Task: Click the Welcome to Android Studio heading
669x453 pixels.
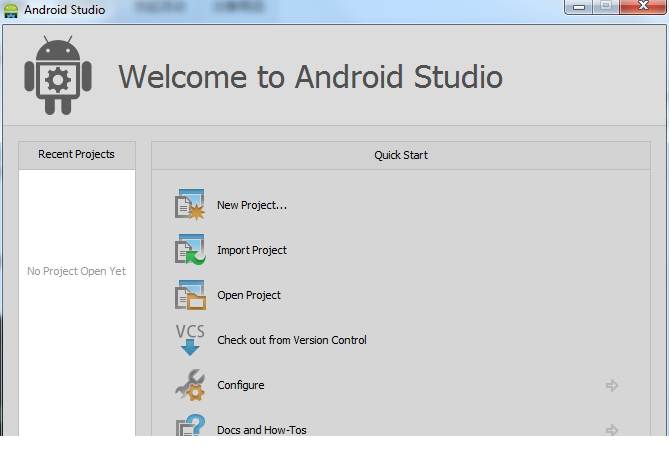Action: tap(311, 77)
